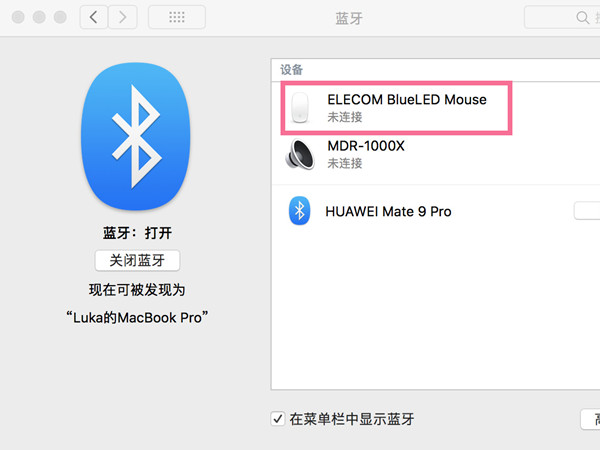Turn off Bluetooth with 关闭蓝牙 button
This screenshot has height=450, width=600.
pos(137,261)
